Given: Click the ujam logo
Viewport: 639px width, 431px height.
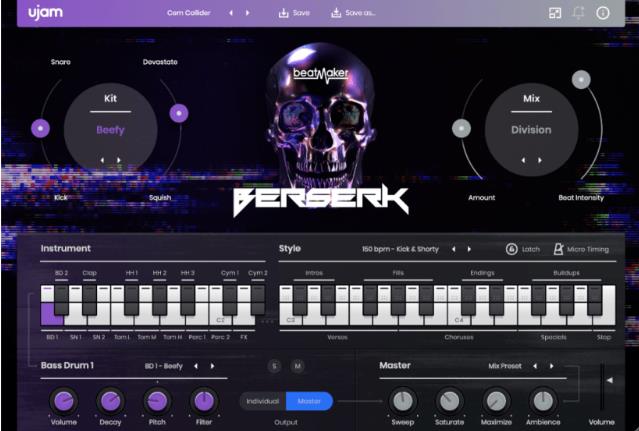Looking at the screenshot, I should (x=46, y=12).
